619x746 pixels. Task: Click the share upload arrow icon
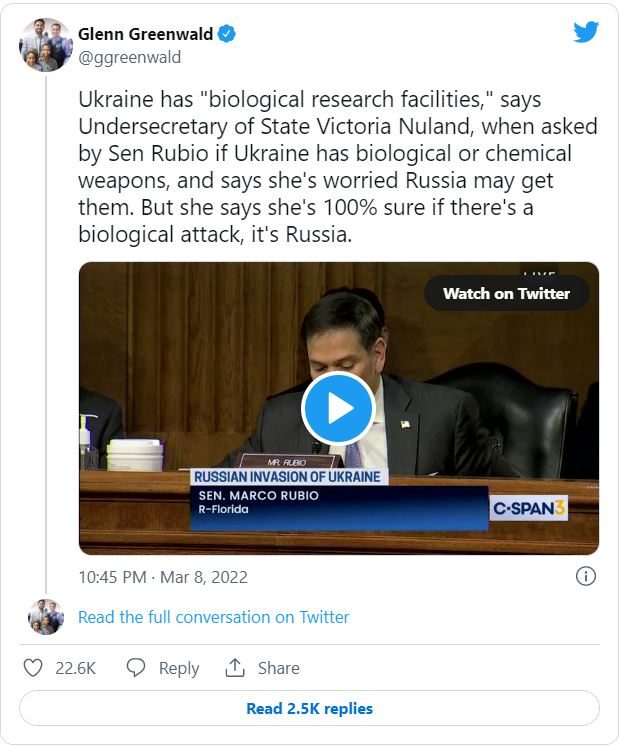tap(235, 667)
